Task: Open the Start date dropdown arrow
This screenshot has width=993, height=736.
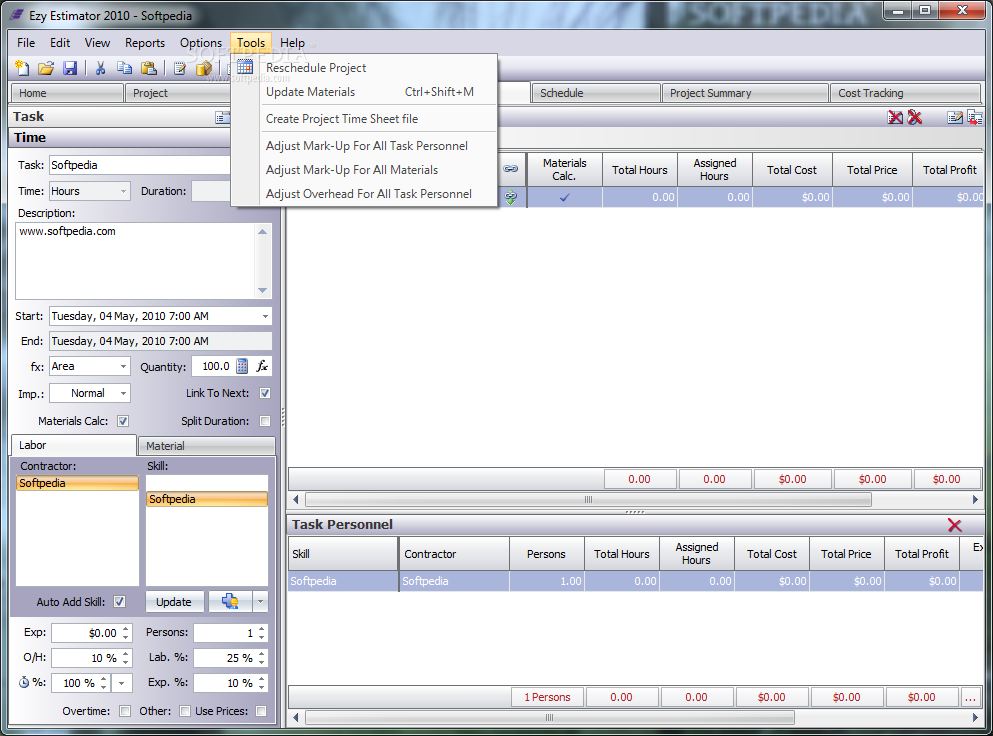Action: (x=265, y=316)
